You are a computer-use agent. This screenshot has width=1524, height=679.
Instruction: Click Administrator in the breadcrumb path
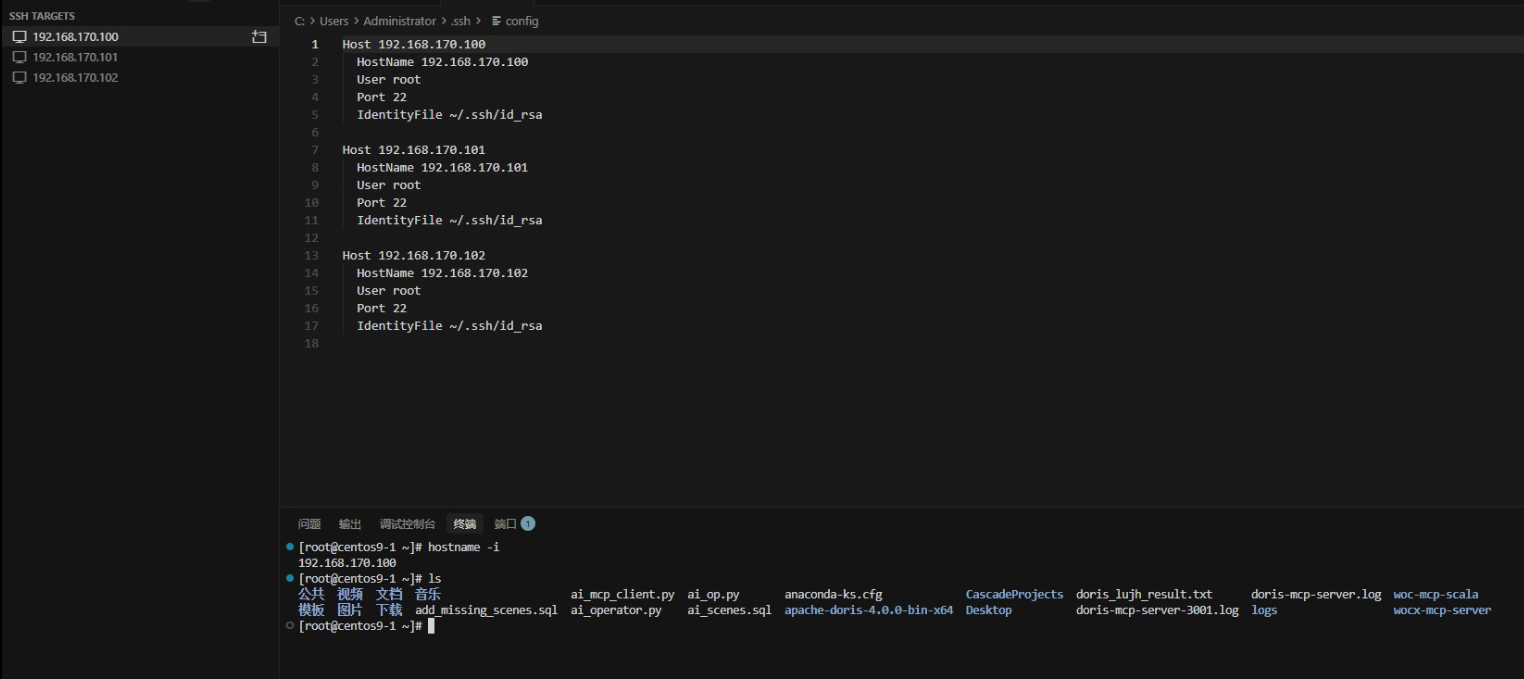tap(400, 21)
